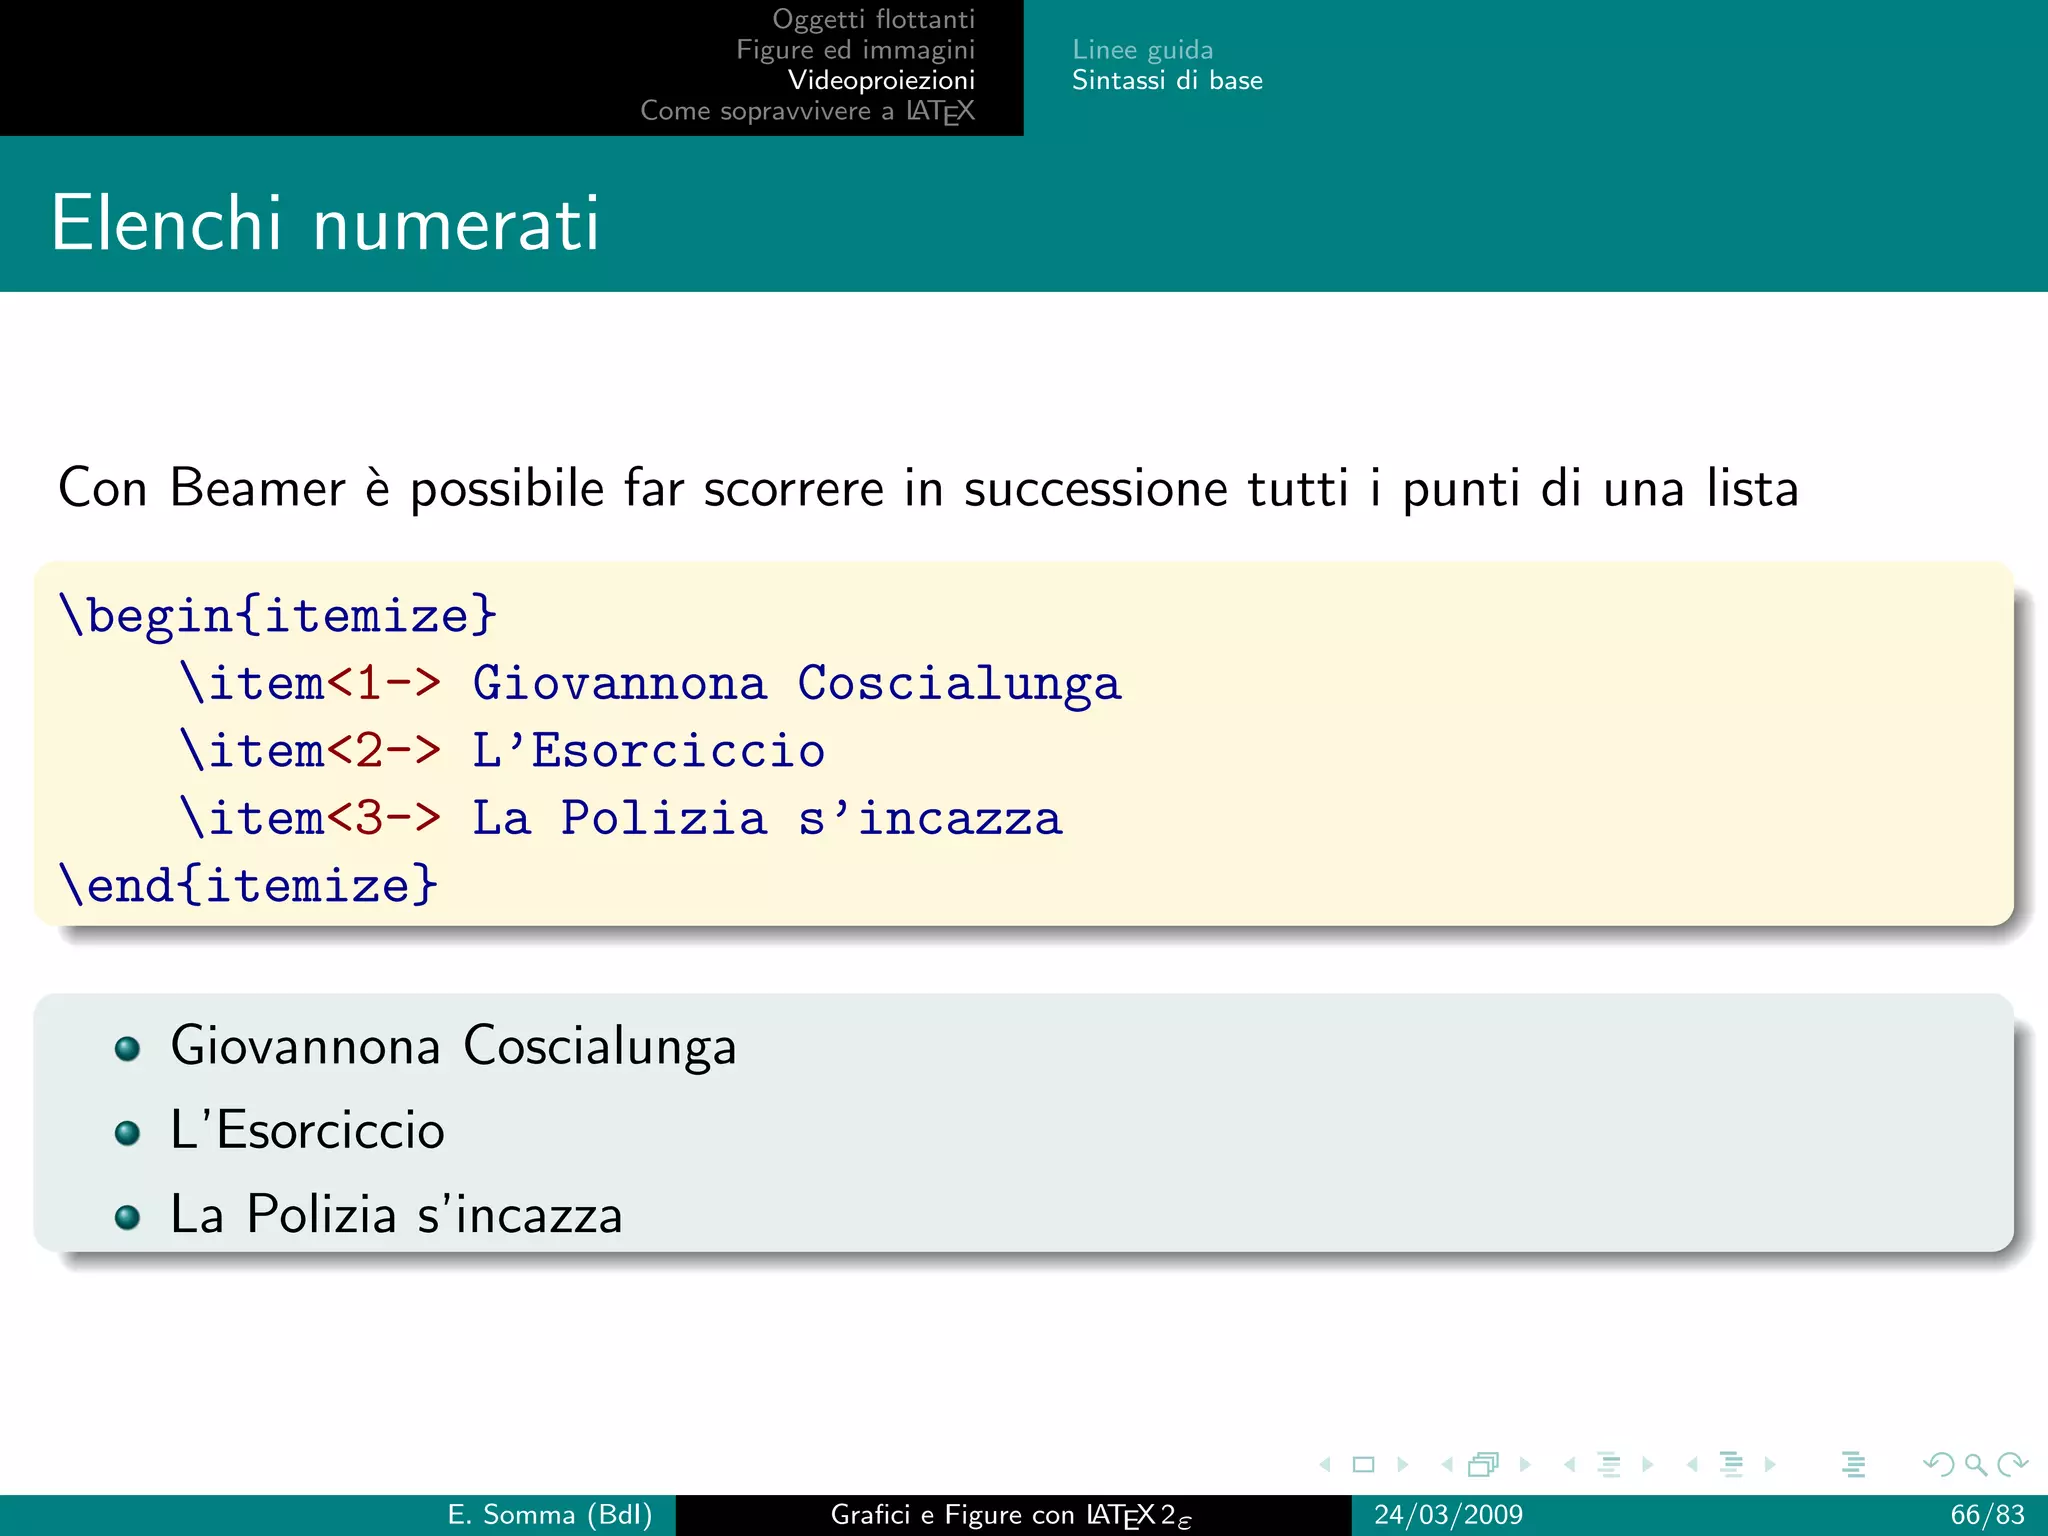
Task: Click the date 24/03/2009 in footer
Action: (x=1448, y=1515)
